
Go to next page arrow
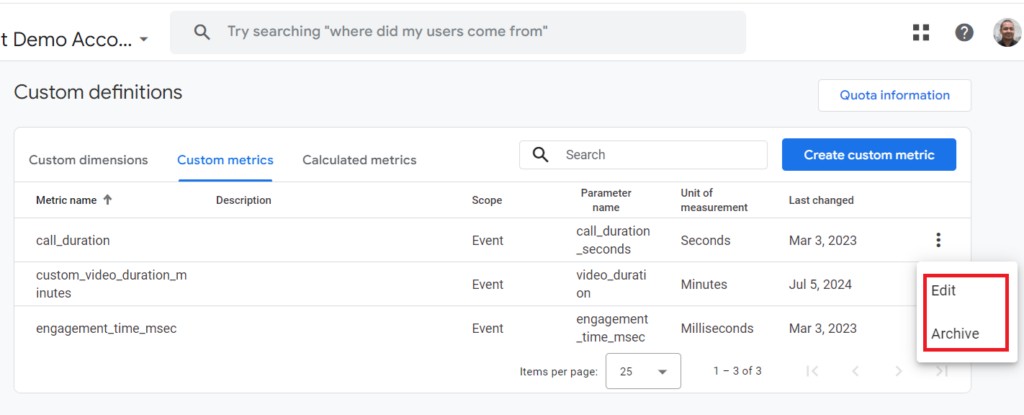pos(898,371)
